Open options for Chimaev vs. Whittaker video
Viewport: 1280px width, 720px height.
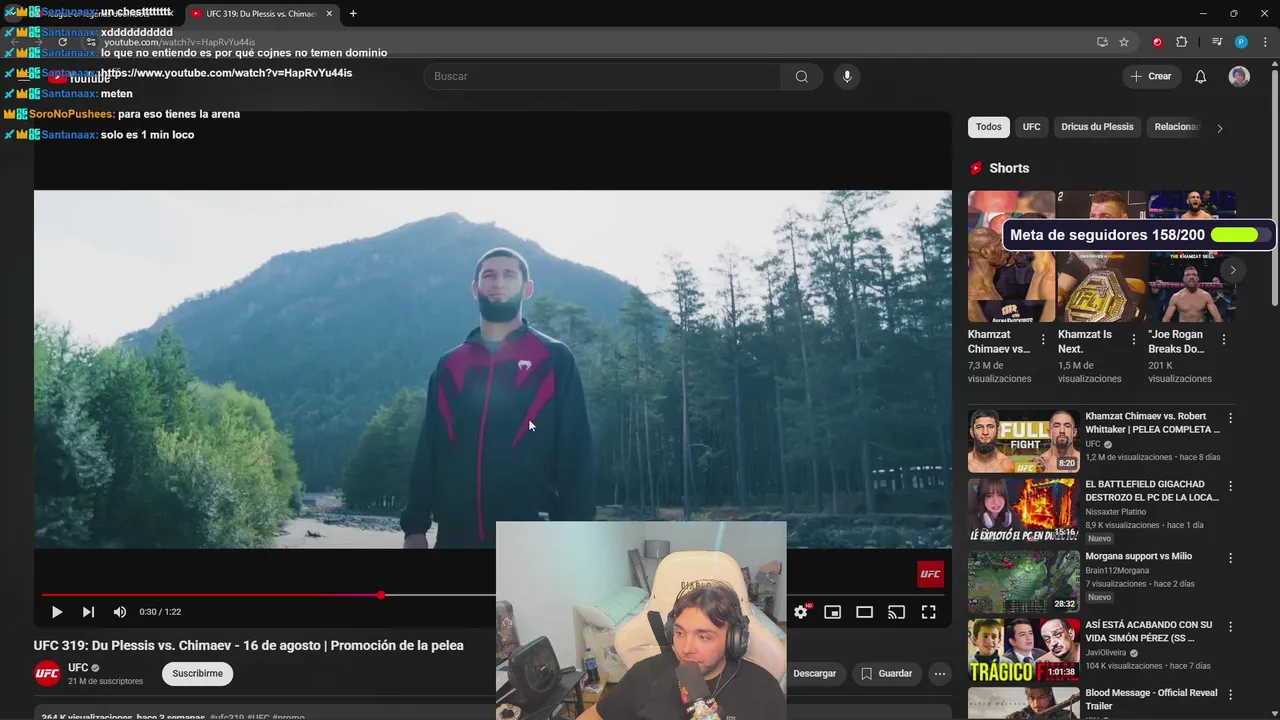pyautogui.click(x=1231, y=418)
